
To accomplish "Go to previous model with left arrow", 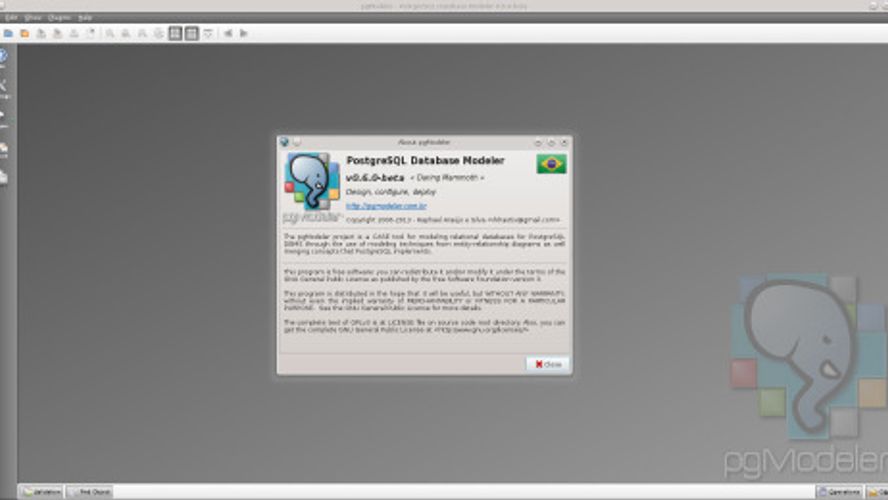I will click(x=228, y=33).
